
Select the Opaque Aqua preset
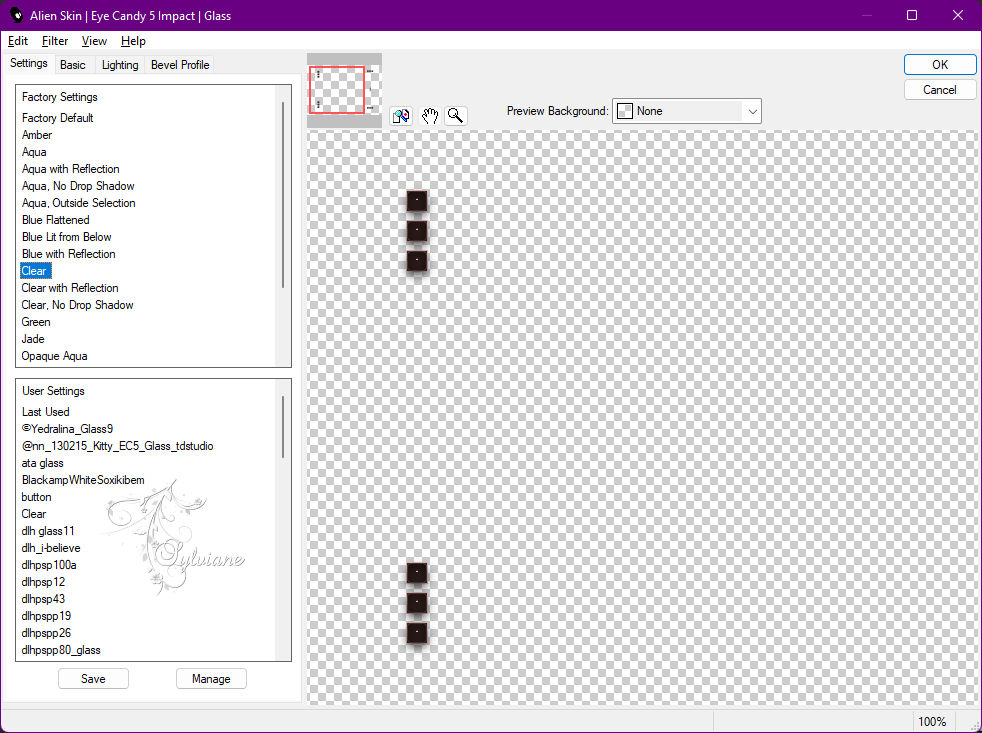[54, 355]
